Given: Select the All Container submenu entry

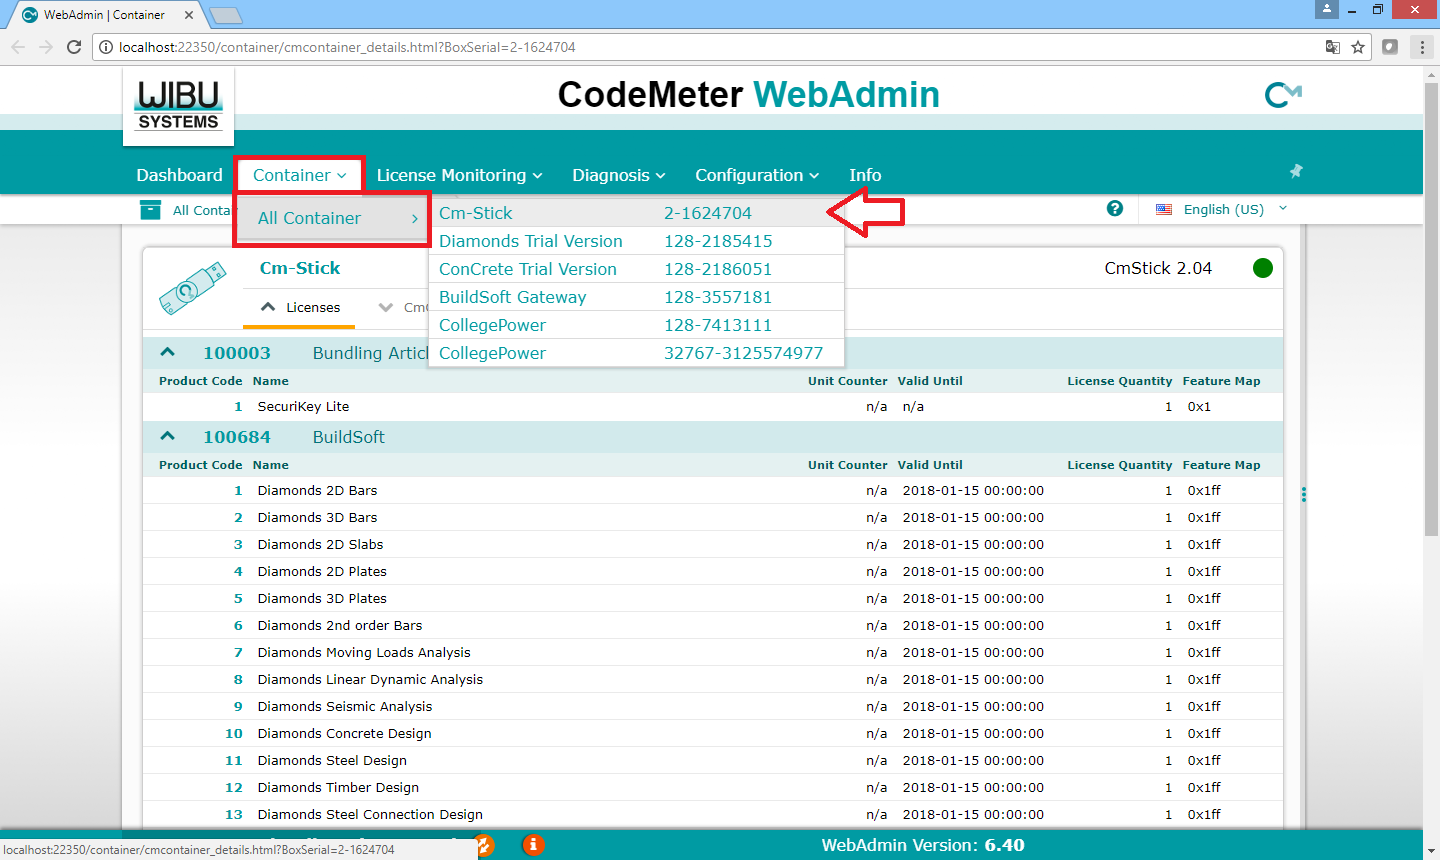Looking at the screenshot, I should coord(332,218).
